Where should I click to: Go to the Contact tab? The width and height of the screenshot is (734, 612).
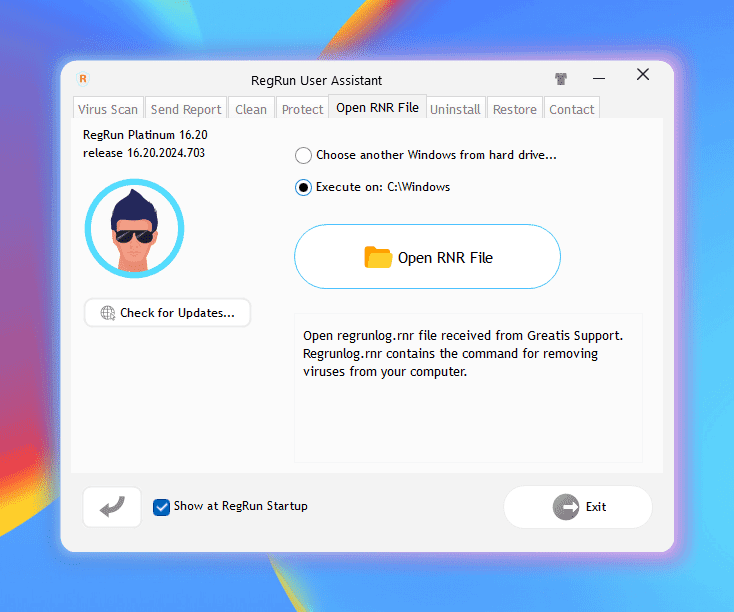[x=571, y=109]
